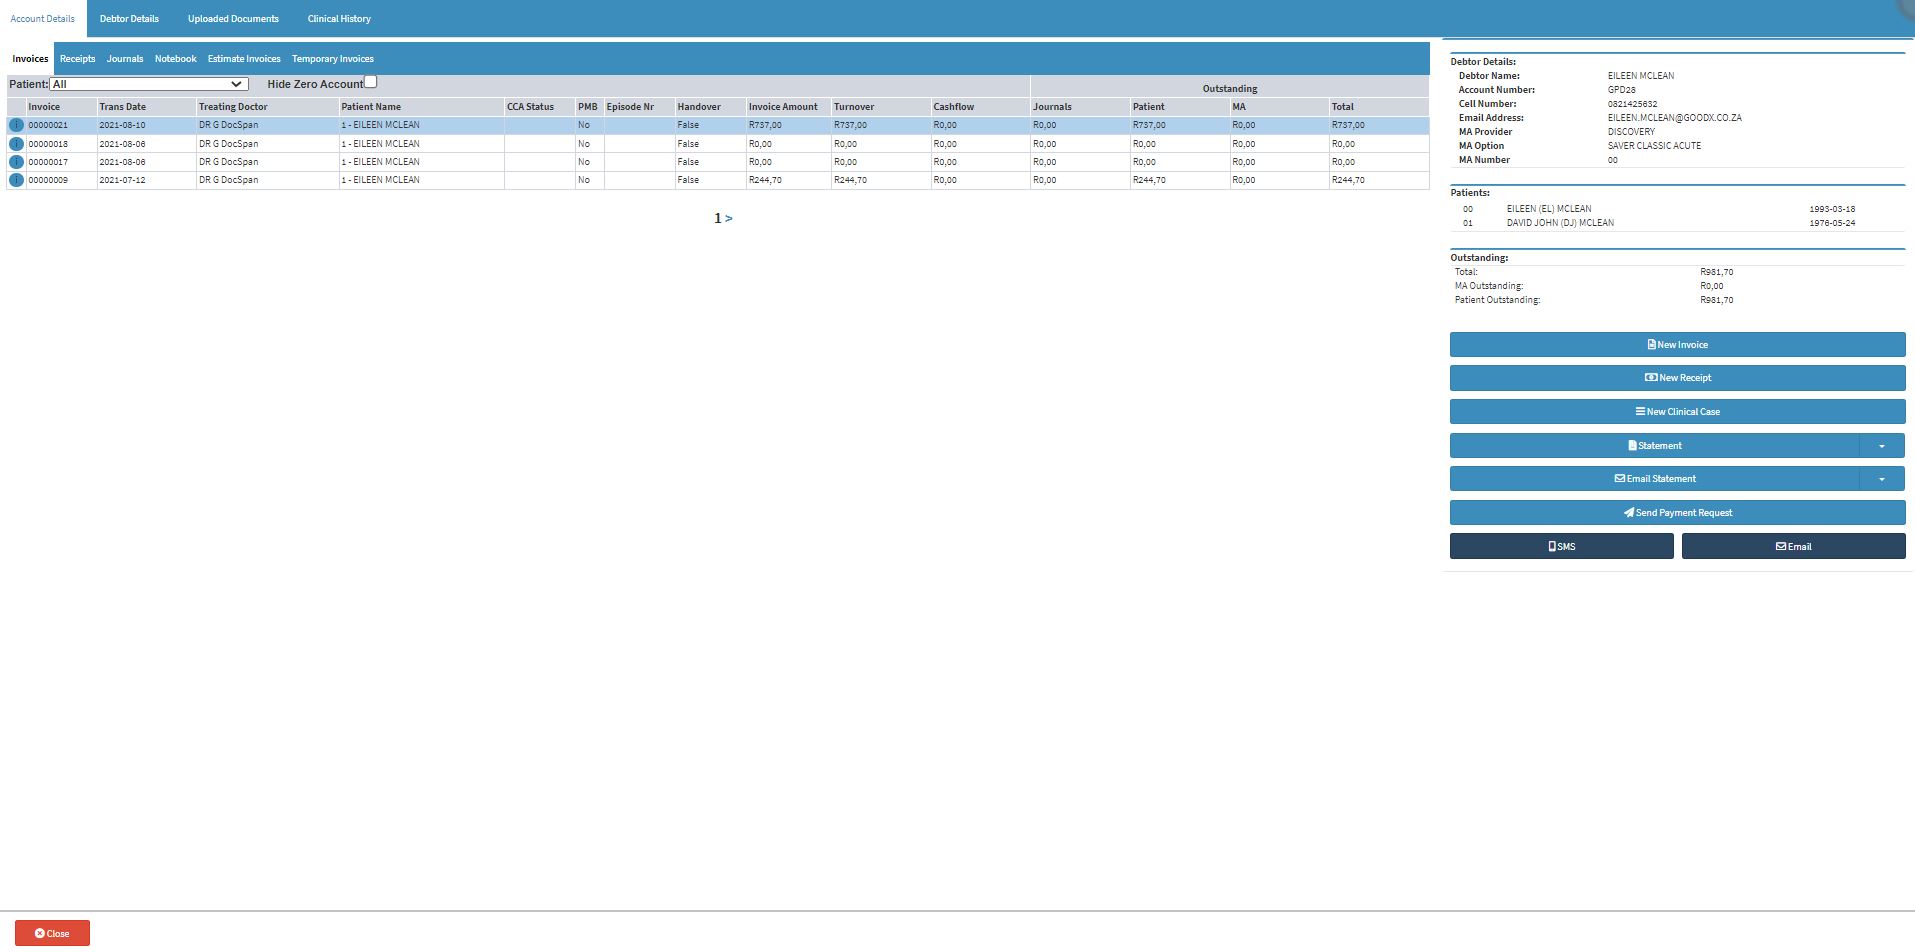Click the New Receipt button
This screenshot has height=952, width=1915.
coord(1677,378)
